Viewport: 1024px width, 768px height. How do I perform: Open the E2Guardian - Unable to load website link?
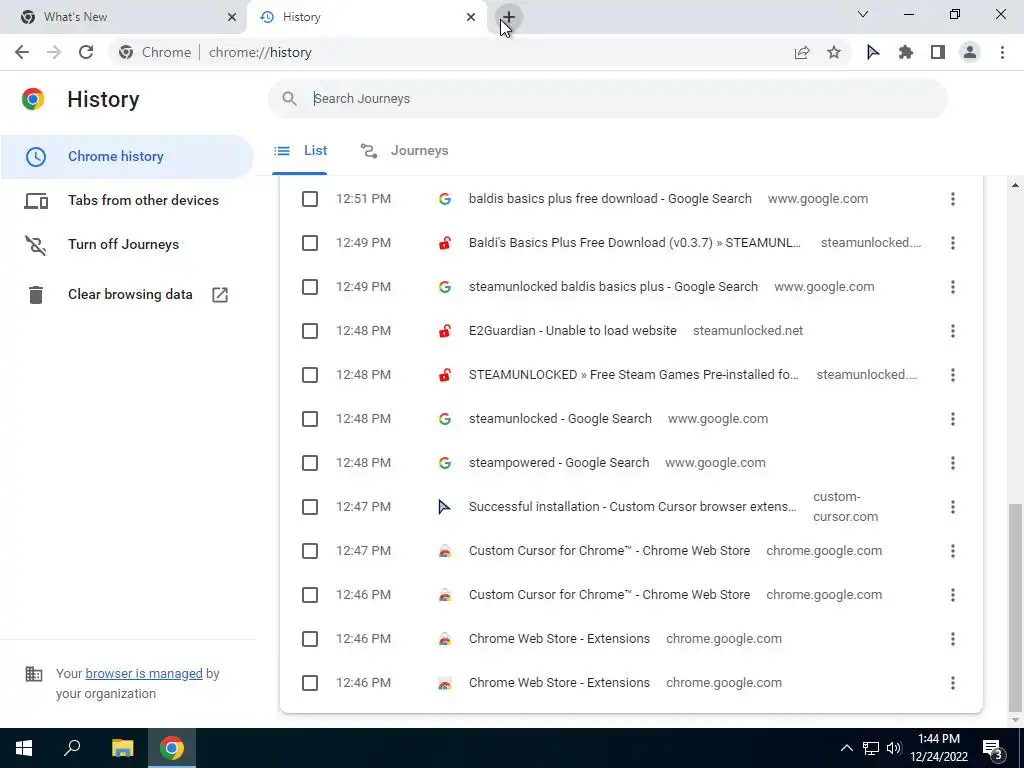[x=573, y=331]
